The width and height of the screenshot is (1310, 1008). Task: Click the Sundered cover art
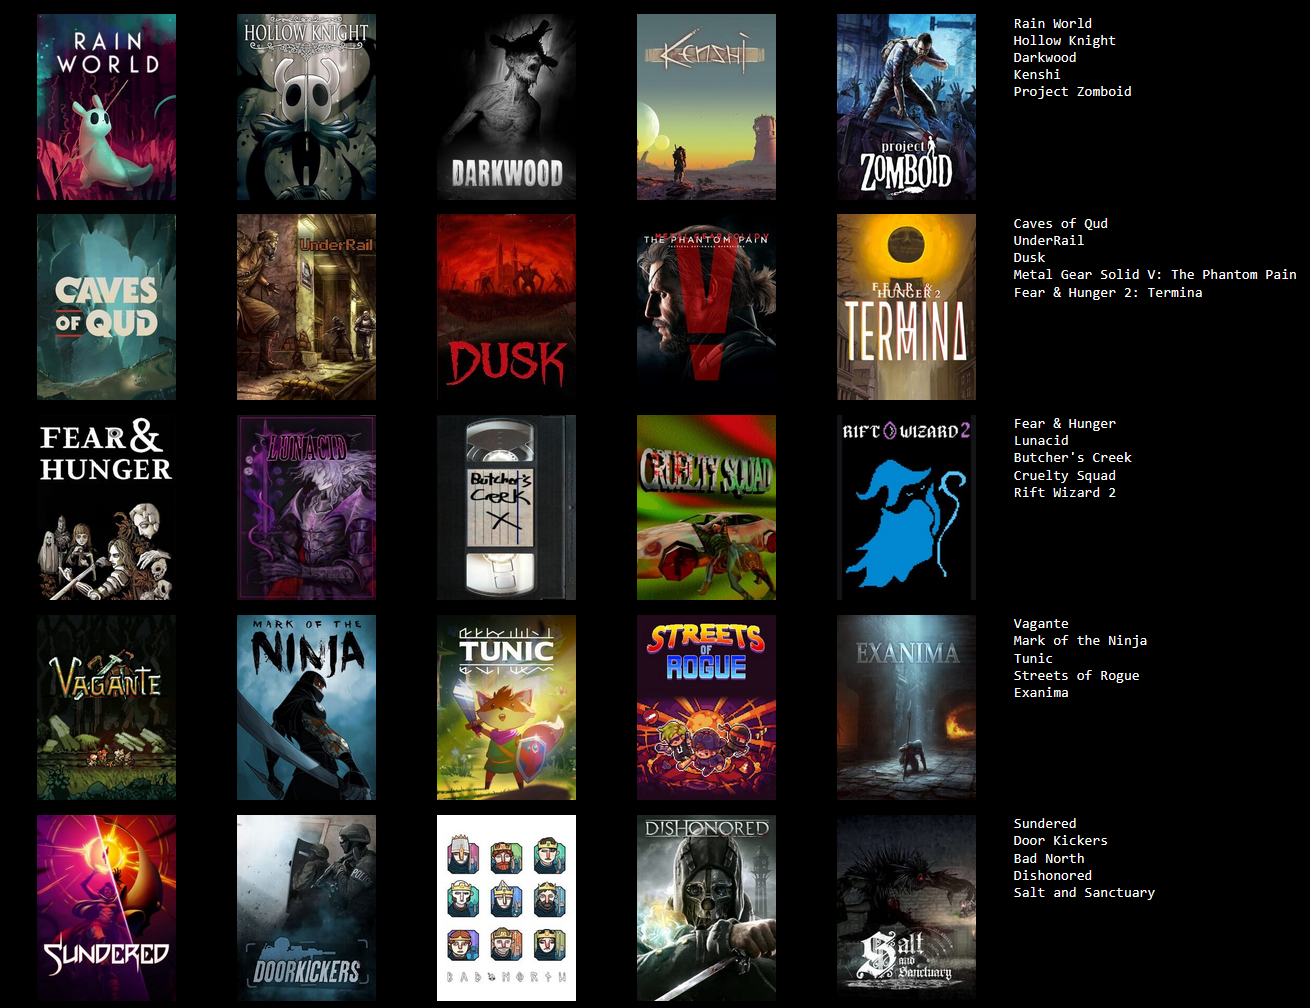(106, 907)
